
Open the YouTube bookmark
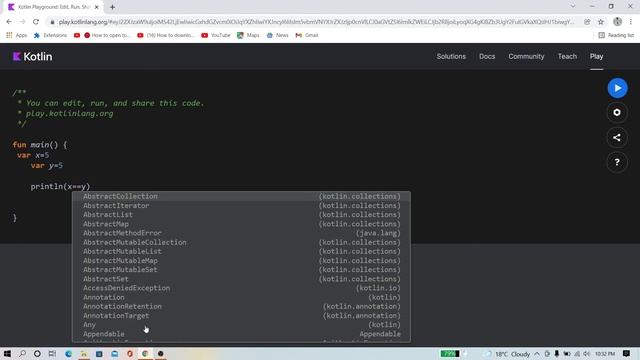pyautogui.click(x=216, y=36)
